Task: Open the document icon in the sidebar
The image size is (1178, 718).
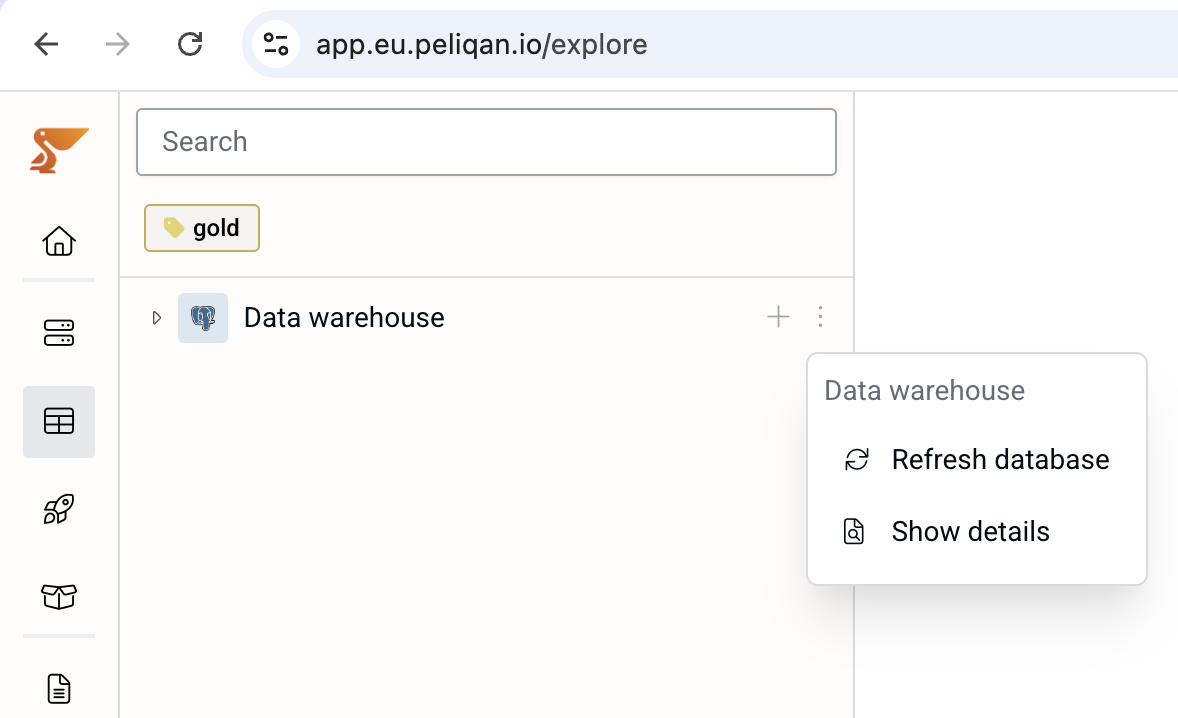Action: point(59,689)
